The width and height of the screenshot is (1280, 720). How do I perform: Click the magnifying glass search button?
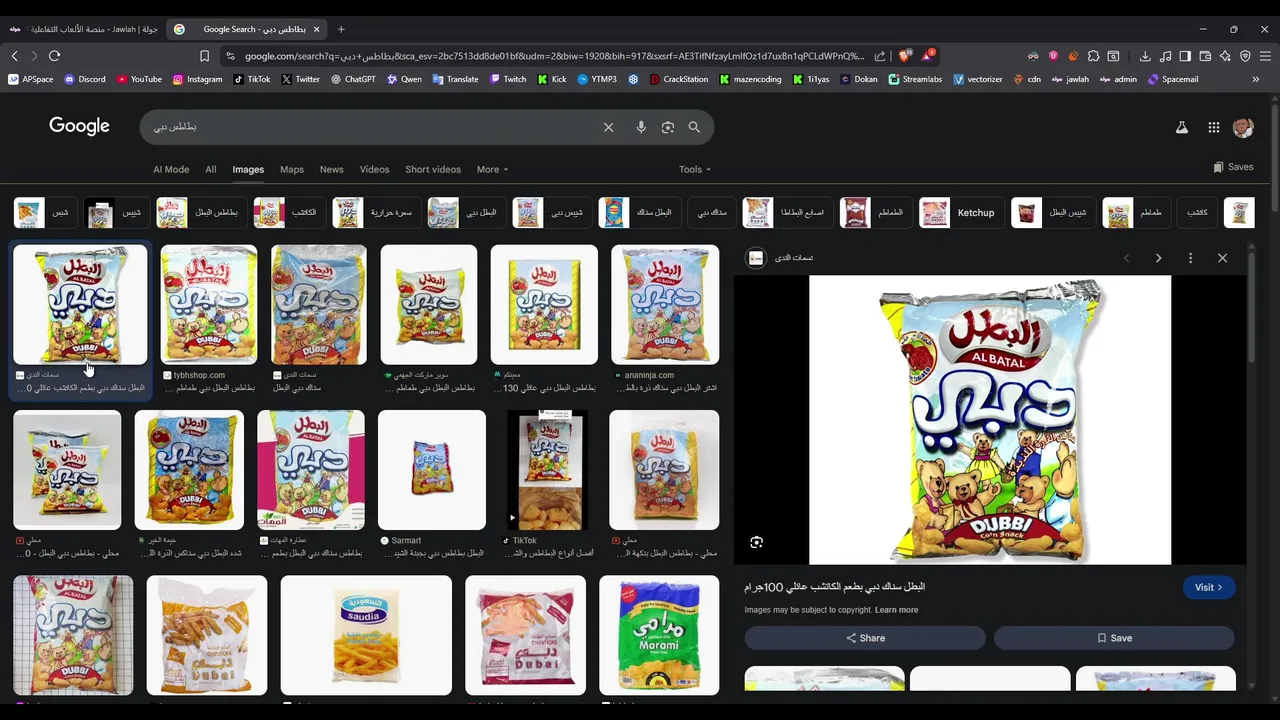pyautogui.click(x=694, y=127)
